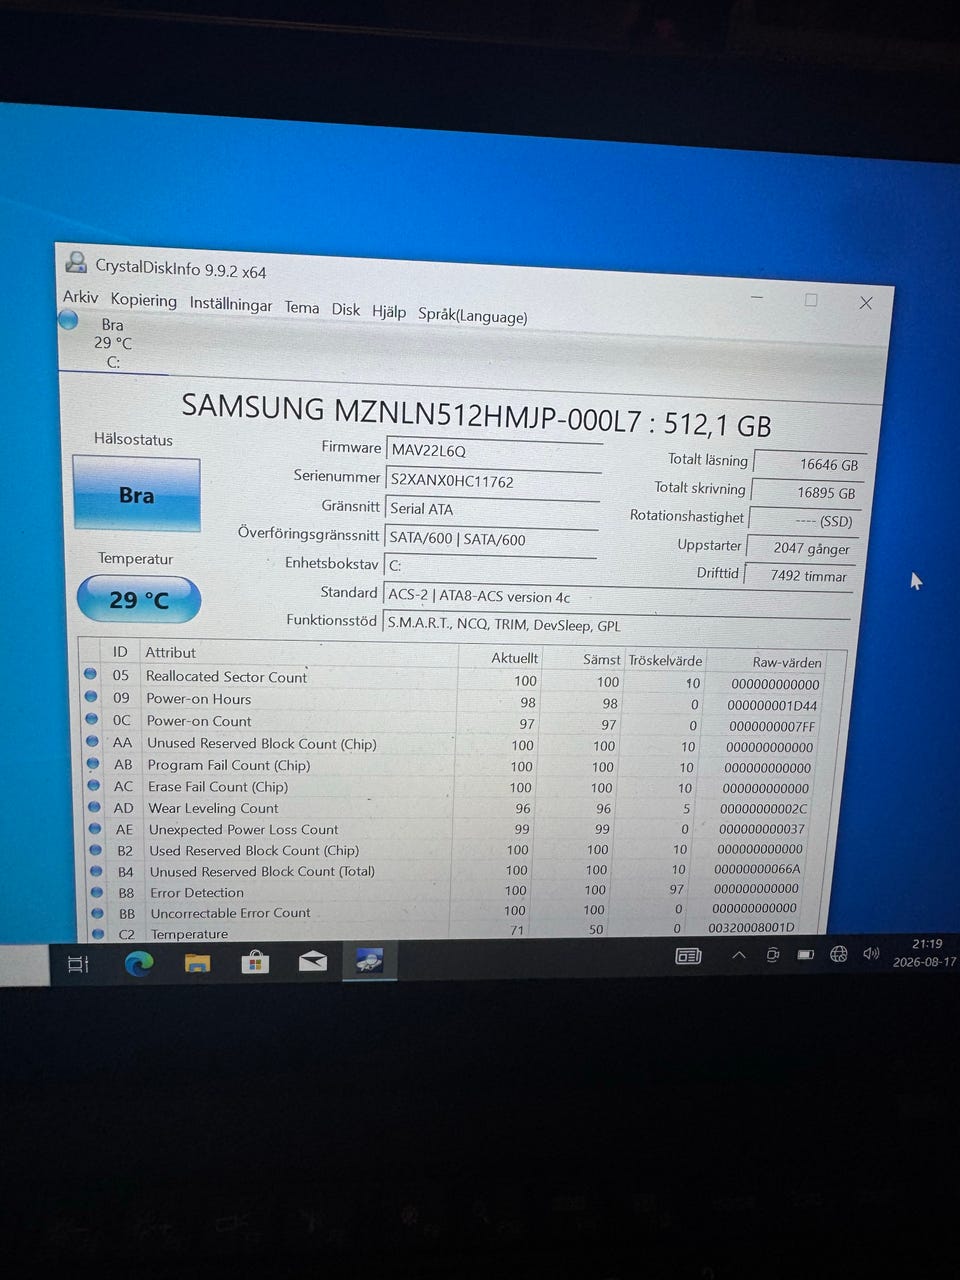The image size is (960, 1280).
Task: Open Task View on the taskbar
Action: click(78, 964)
